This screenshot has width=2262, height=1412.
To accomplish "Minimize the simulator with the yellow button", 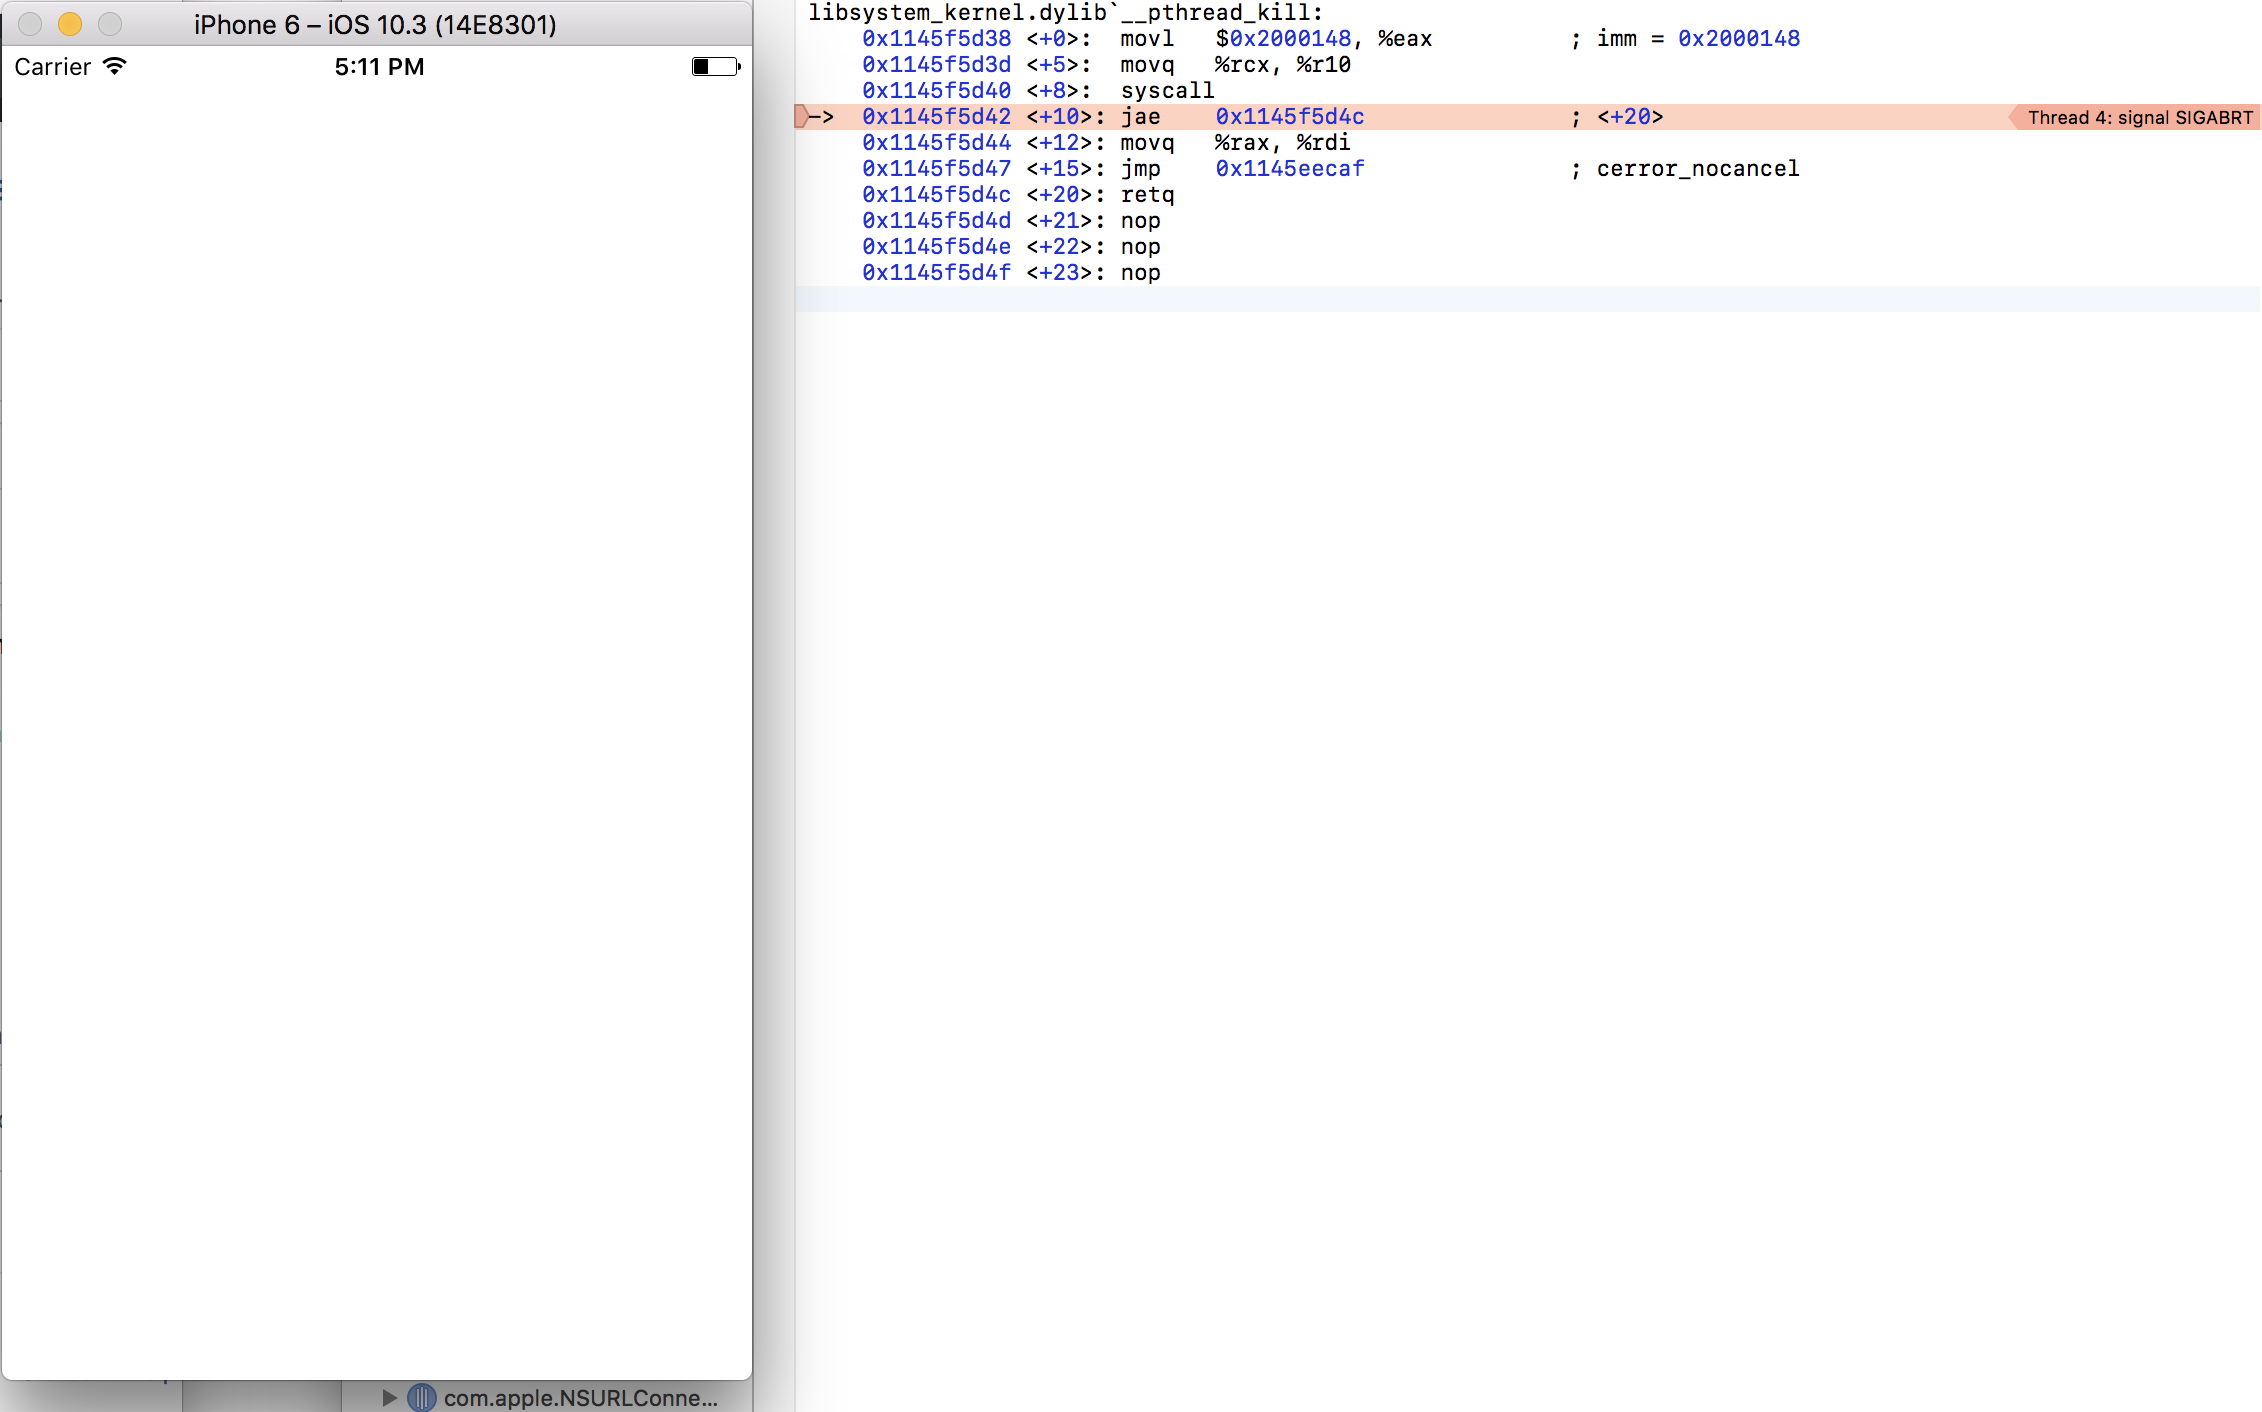I will 70,24.
